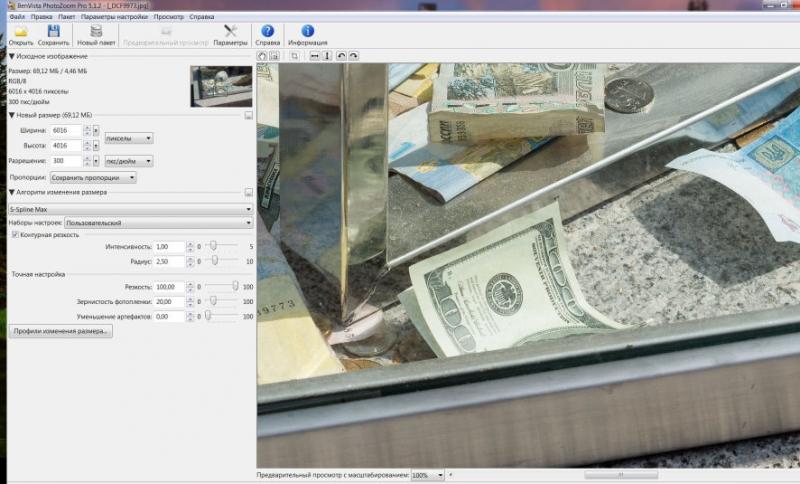
Task: Click the Высота input field
Action: [66, 146]
